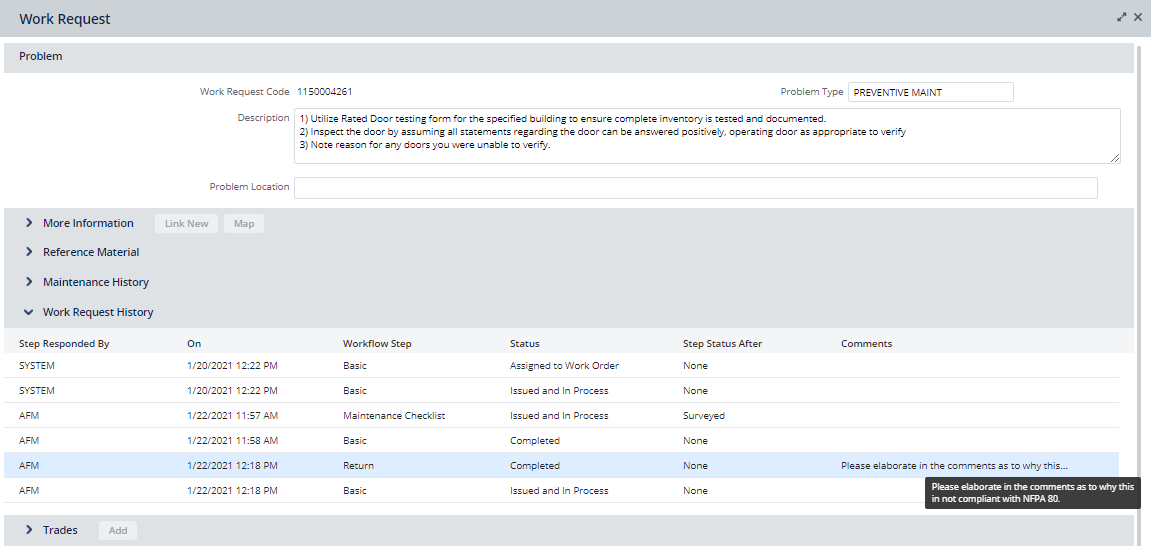The image size is (1151, 546).
Task: Click the second SYSTEM row's Issued and In Process cell
Action: tap(559, 390)
